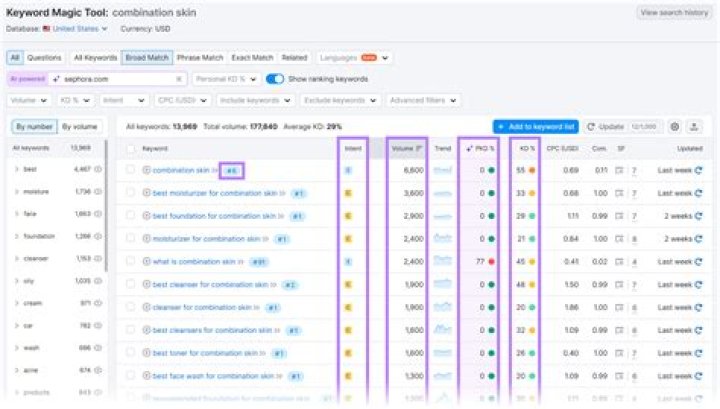Screen dimensions: 720x409
Task: Select Phrase Match tab
Action: coord(200,58)
